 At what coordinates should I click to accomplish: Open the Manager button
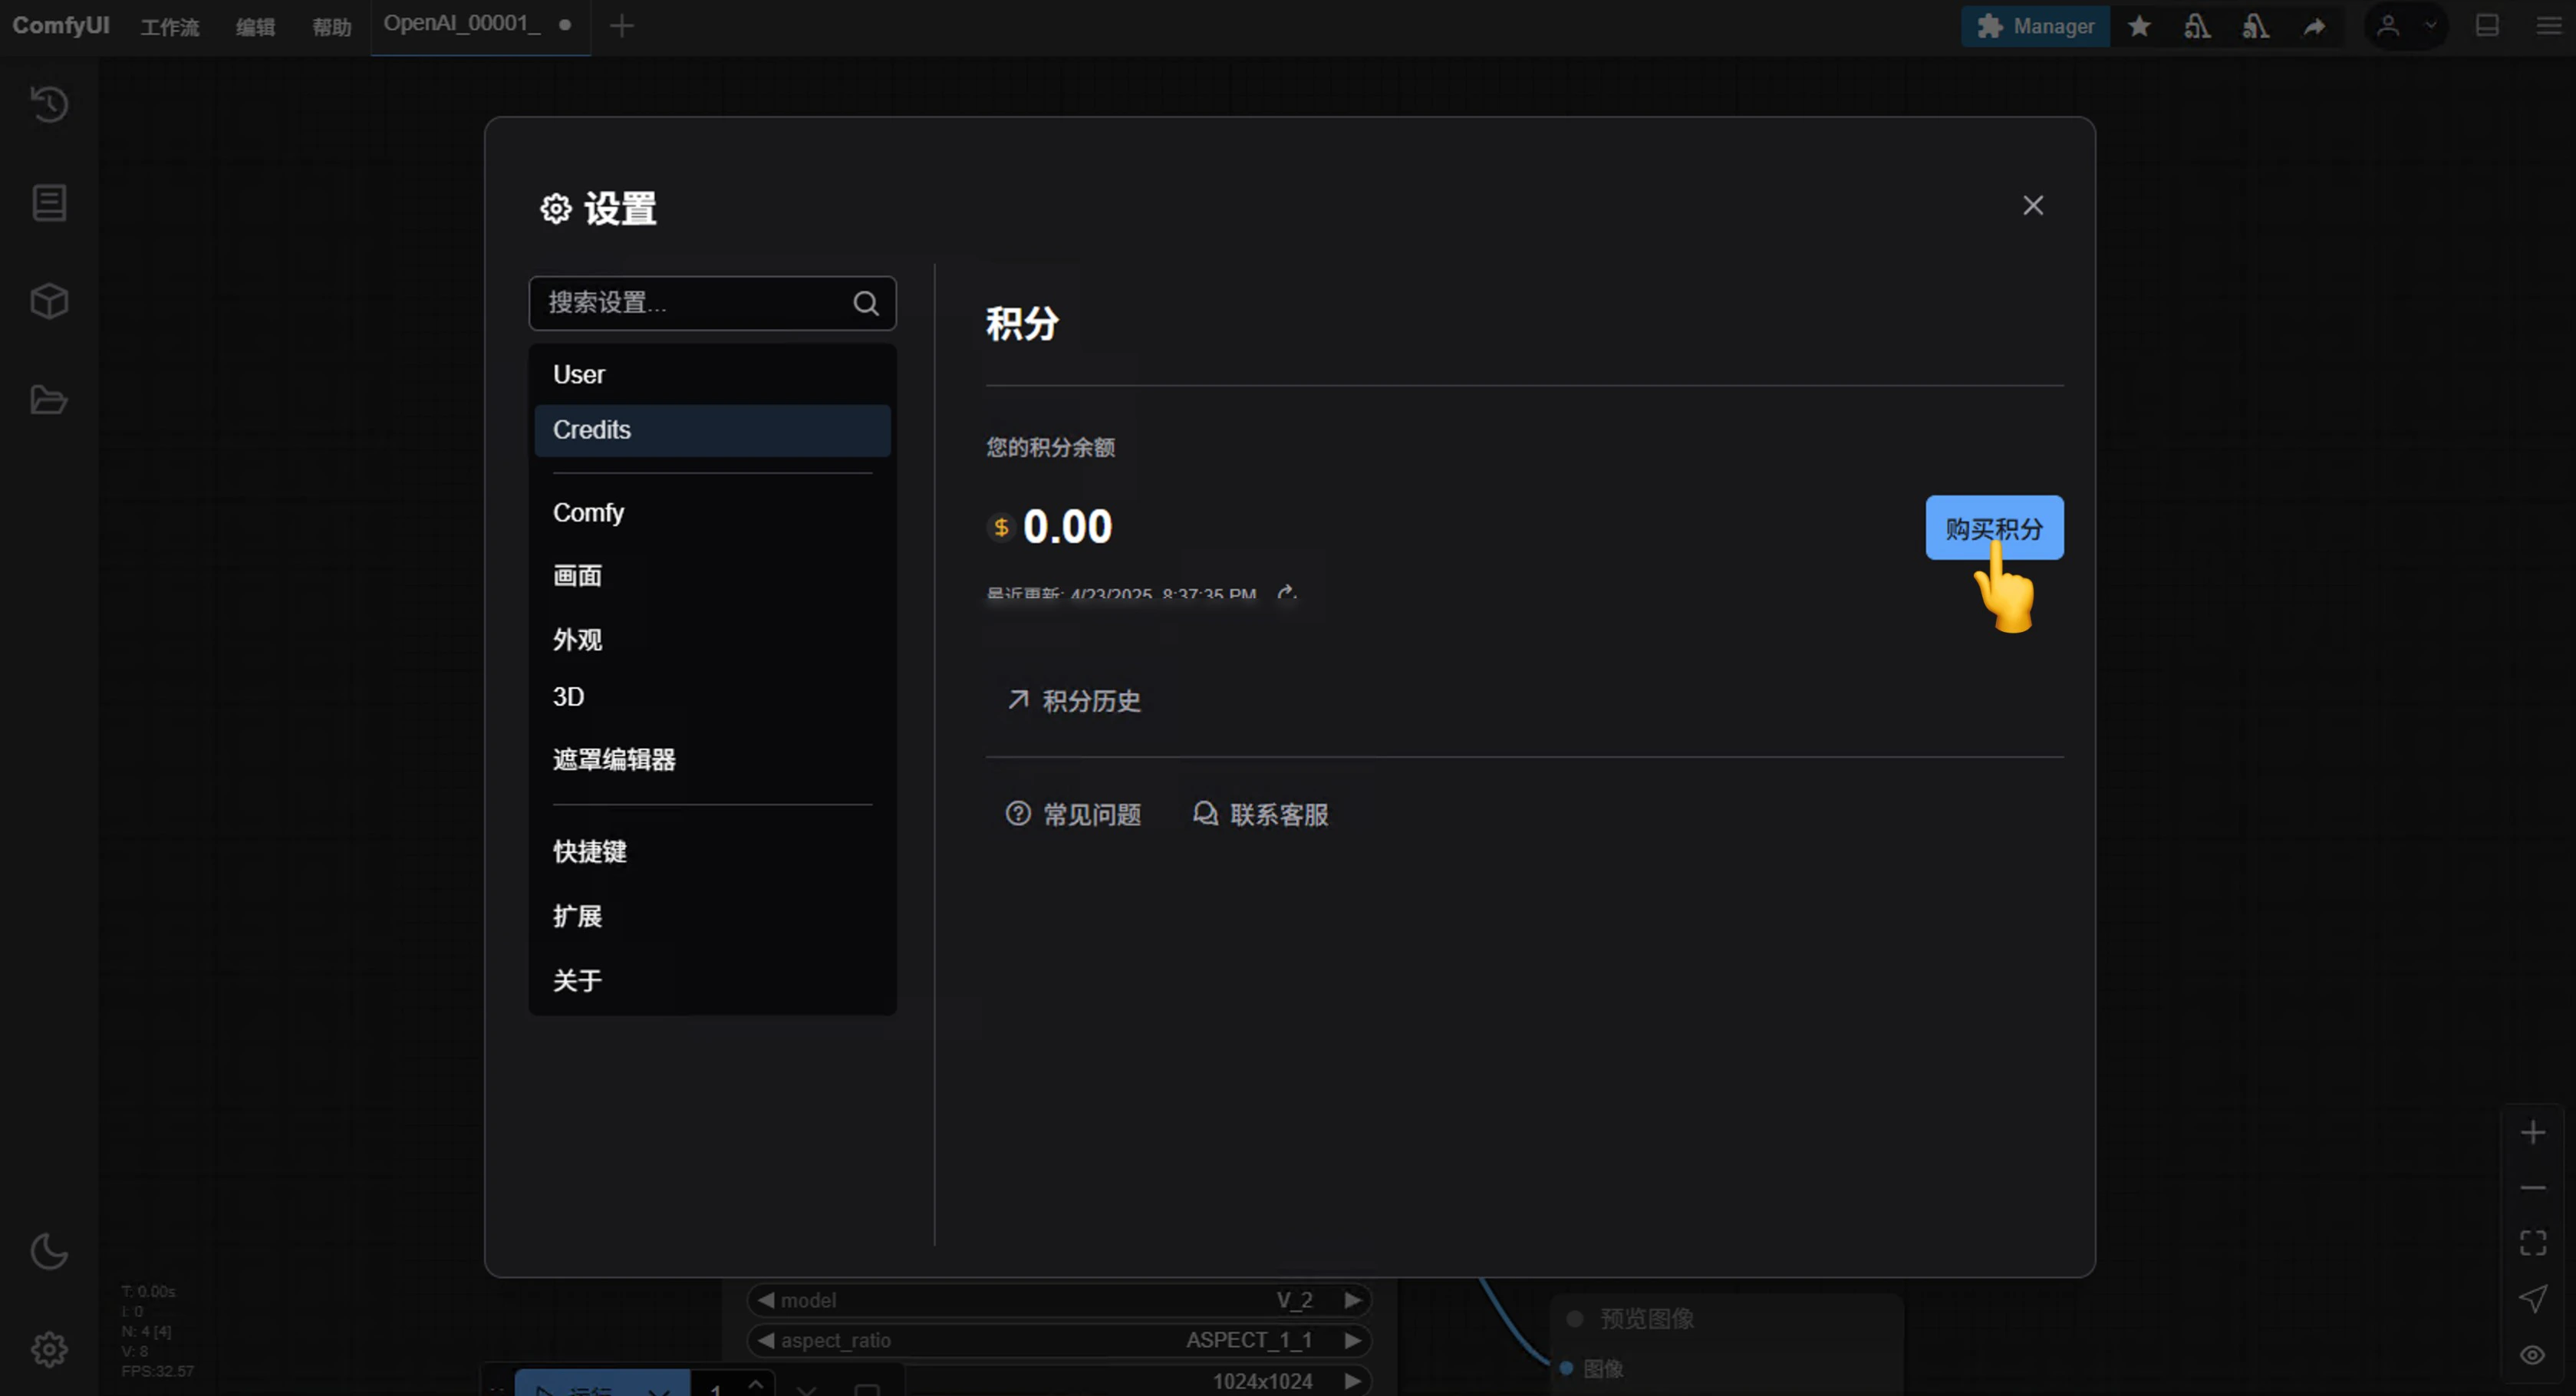pos(2035,26)
